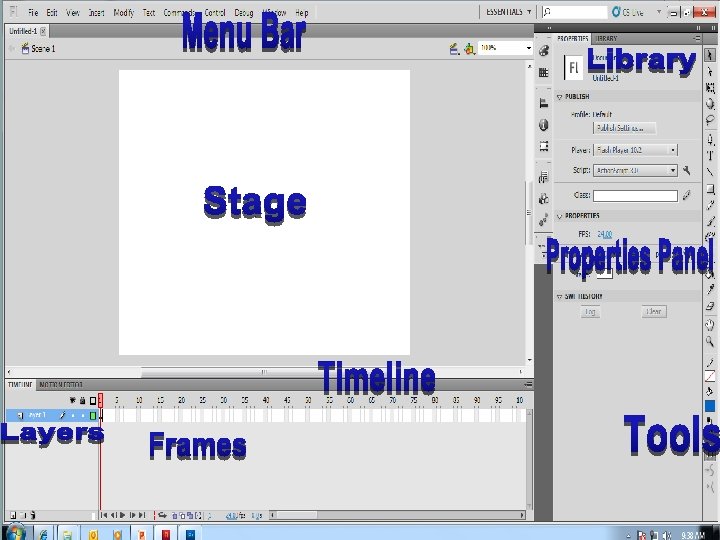Click the New Layer icon
Viewport: 720px width, 540px height.
click(13, 515)
